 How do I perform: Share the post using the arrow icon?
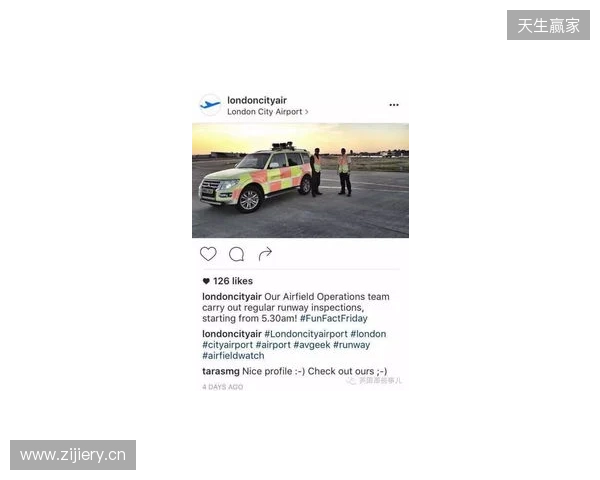tap(265, 254)
